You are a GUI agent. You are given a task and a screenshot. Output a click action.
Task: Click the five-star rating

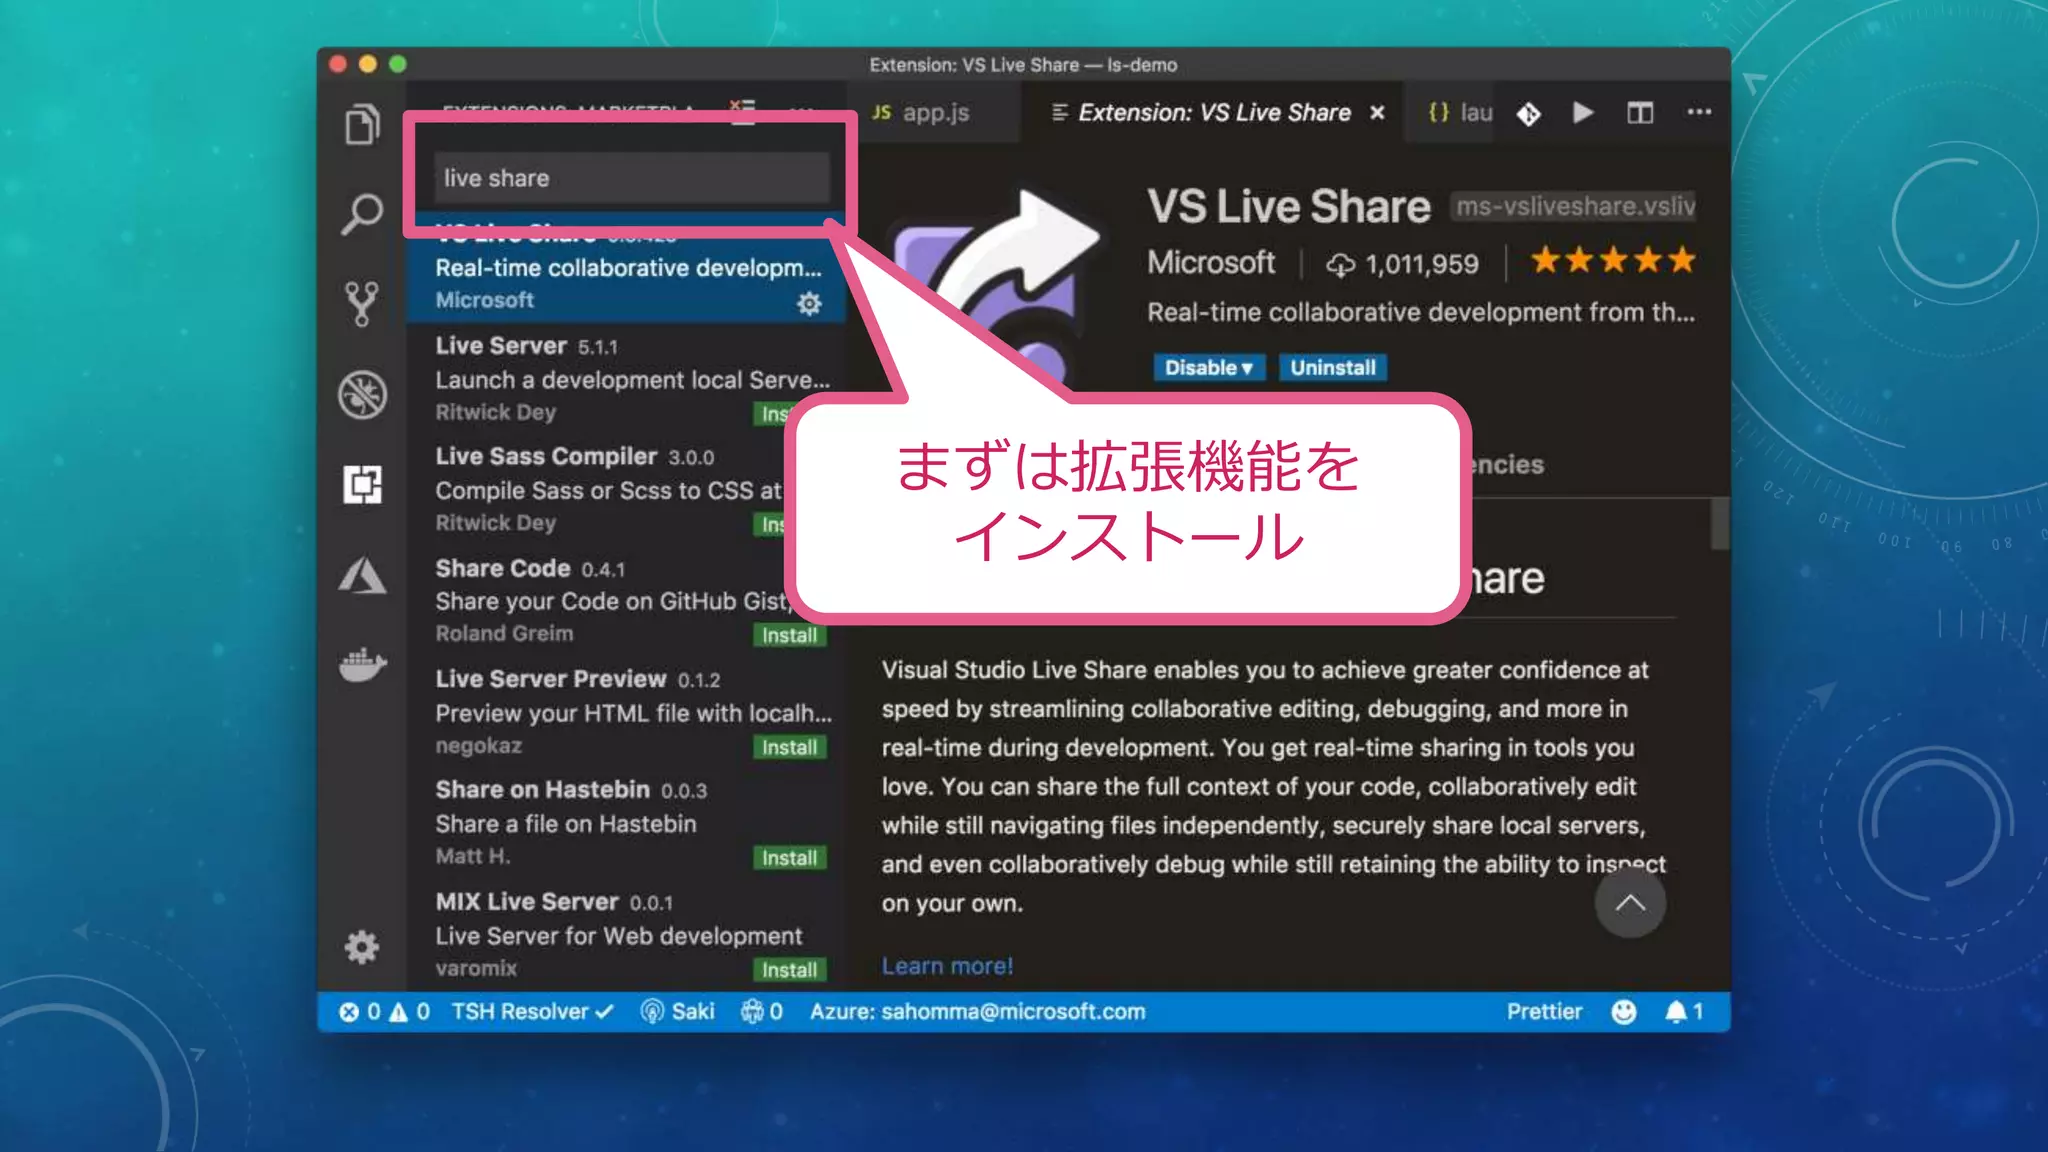pyautogui.click(x=1613, y=260)
